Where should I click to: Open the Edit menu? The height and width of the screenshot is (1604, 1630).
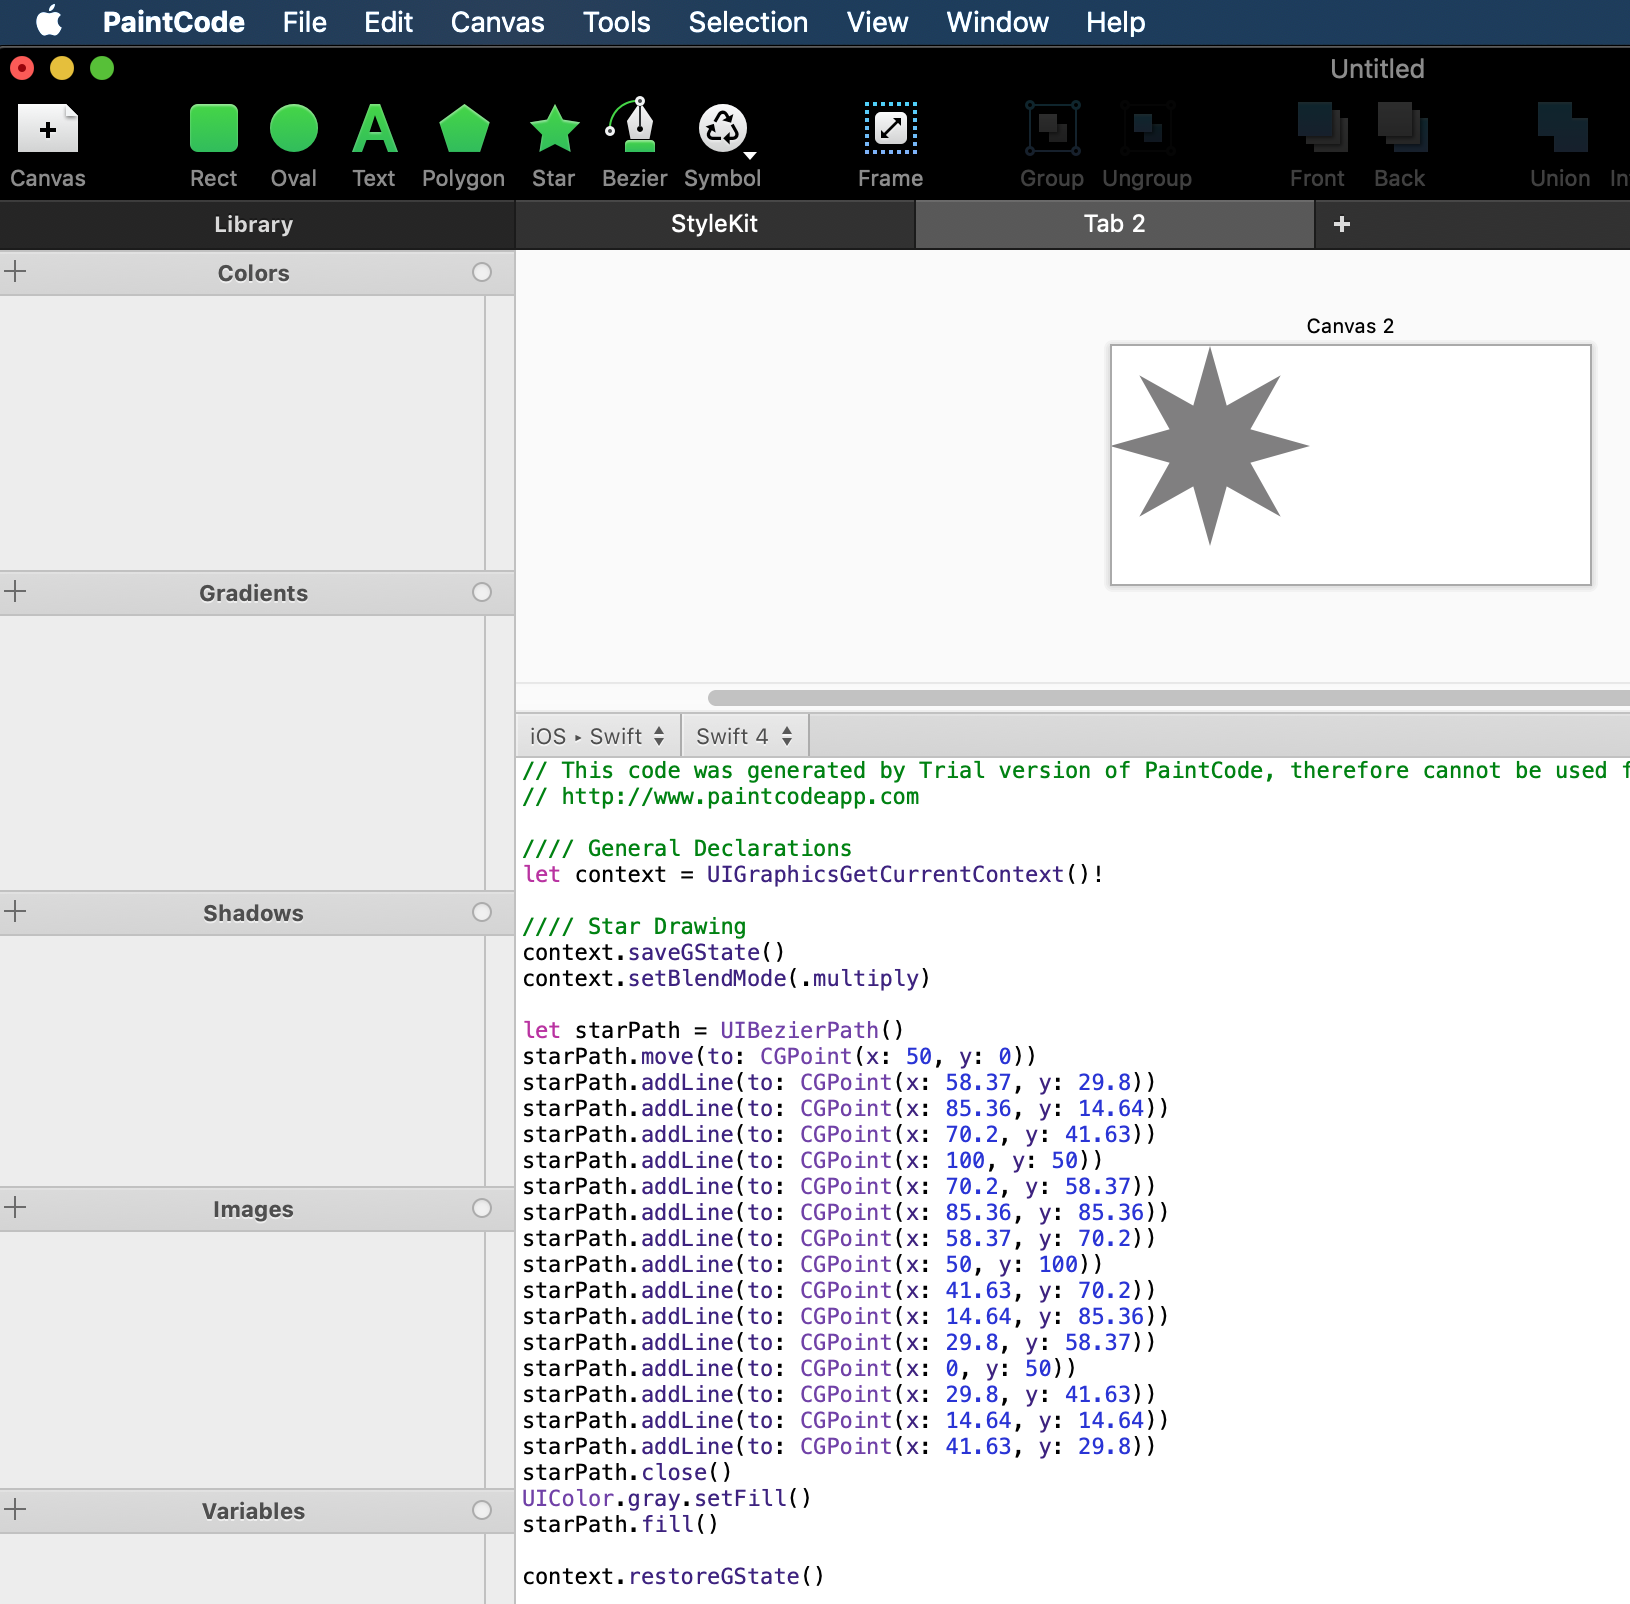388,22
